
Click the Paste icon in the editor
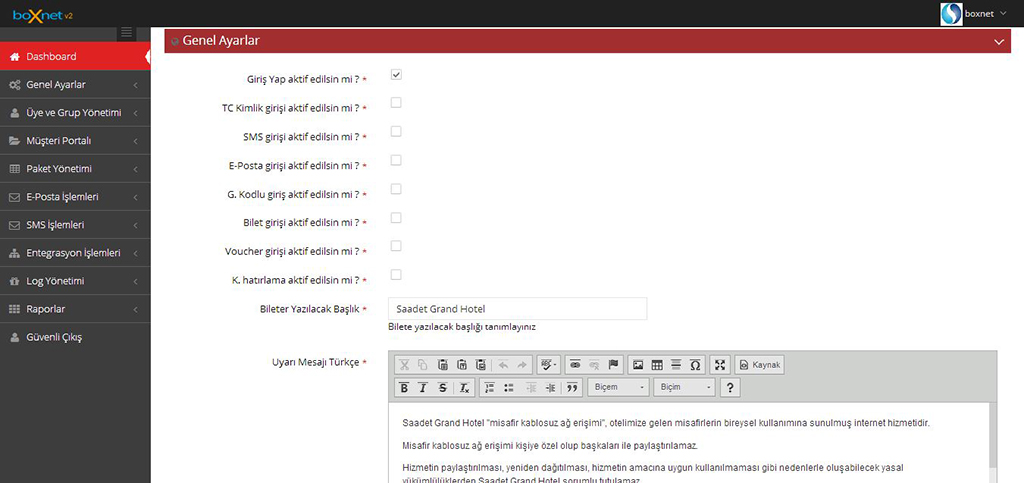(x=442, y=365)
